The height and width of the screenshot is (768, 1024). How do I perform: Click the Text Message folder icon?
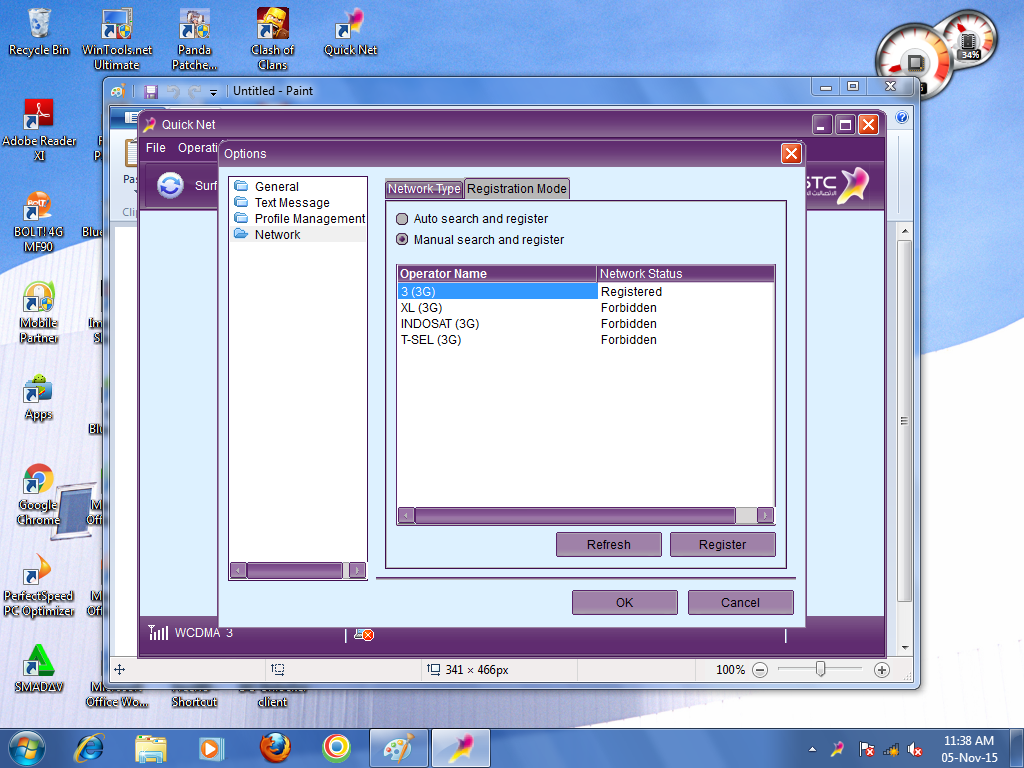(x=241, y=202)
